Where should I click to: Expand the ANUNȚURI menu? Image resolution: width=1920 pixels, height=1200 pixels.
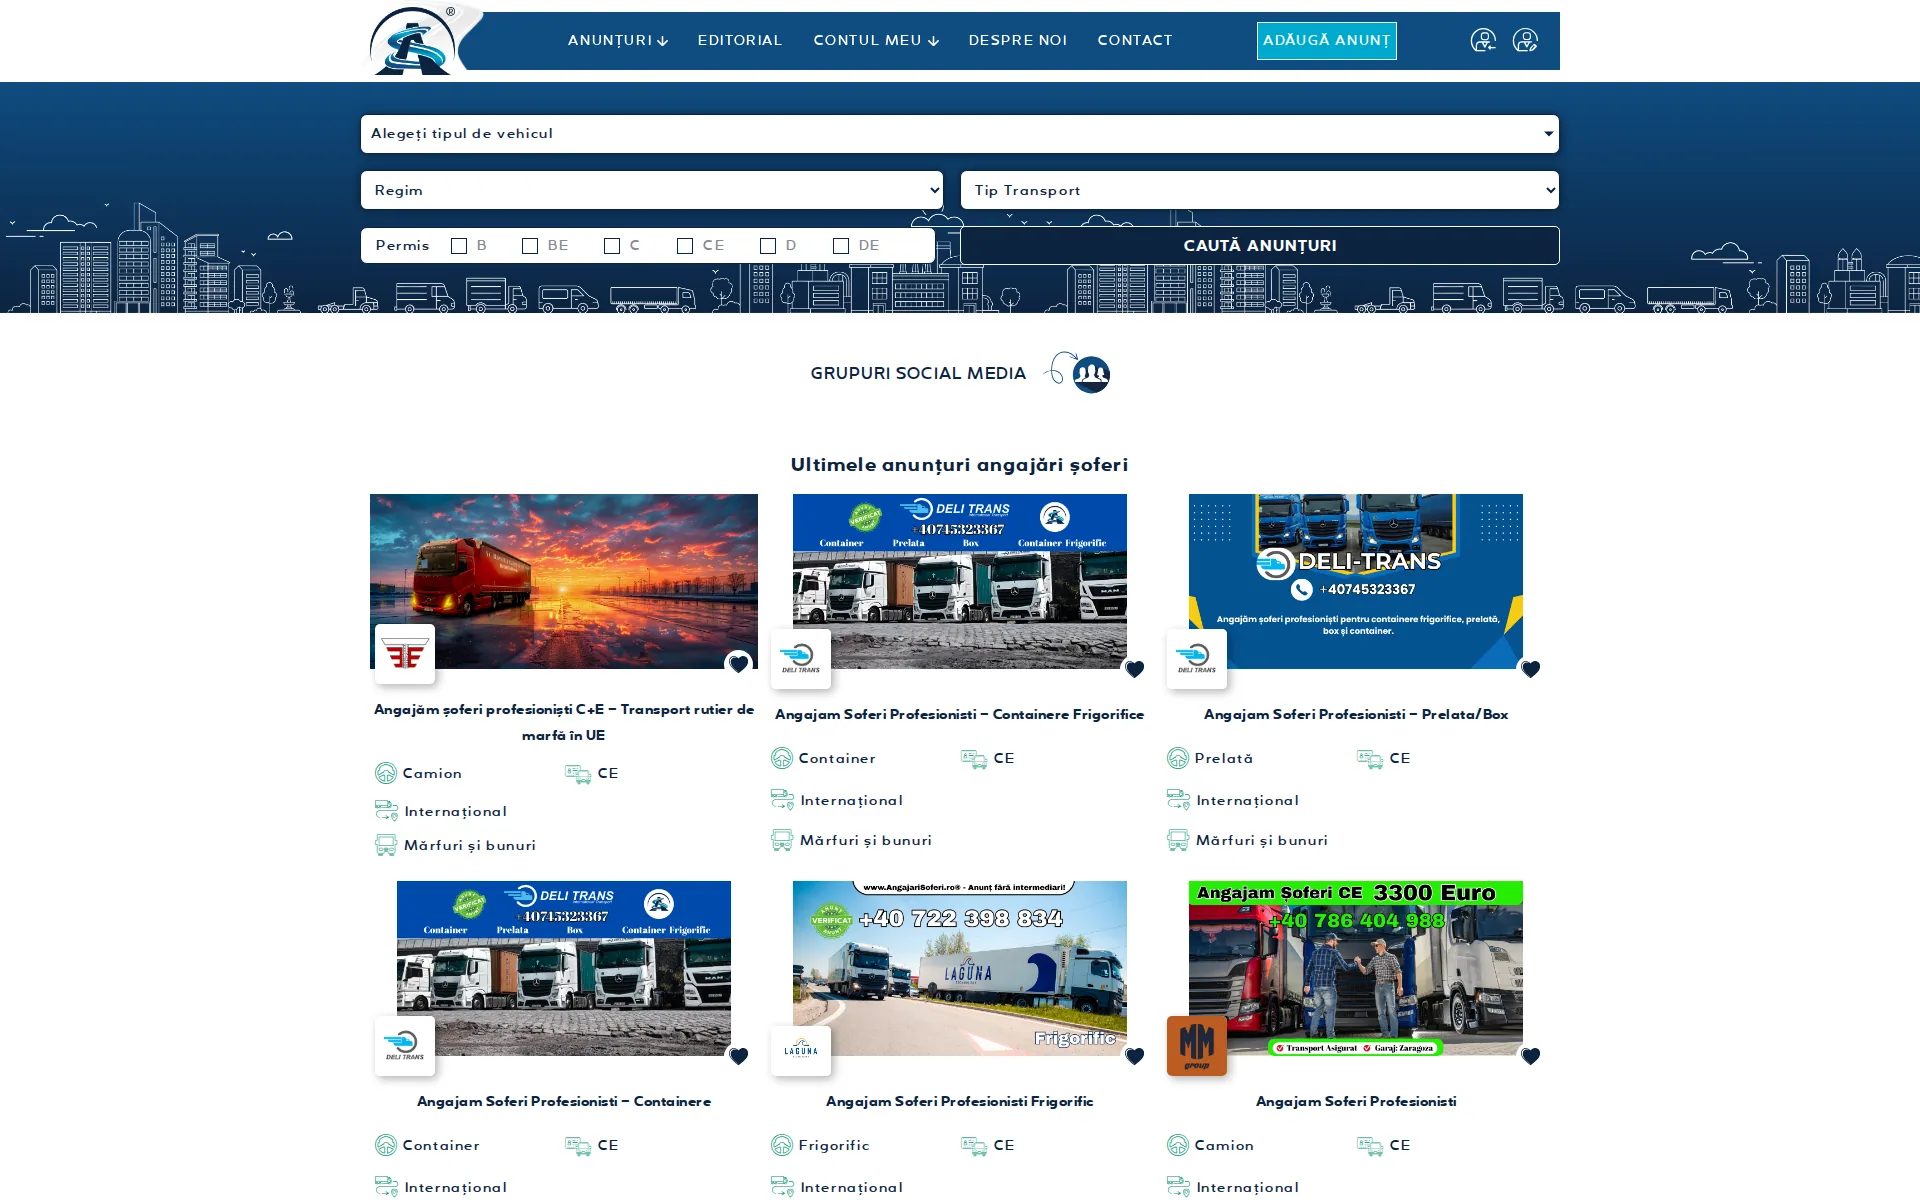(x=617, y=41)
